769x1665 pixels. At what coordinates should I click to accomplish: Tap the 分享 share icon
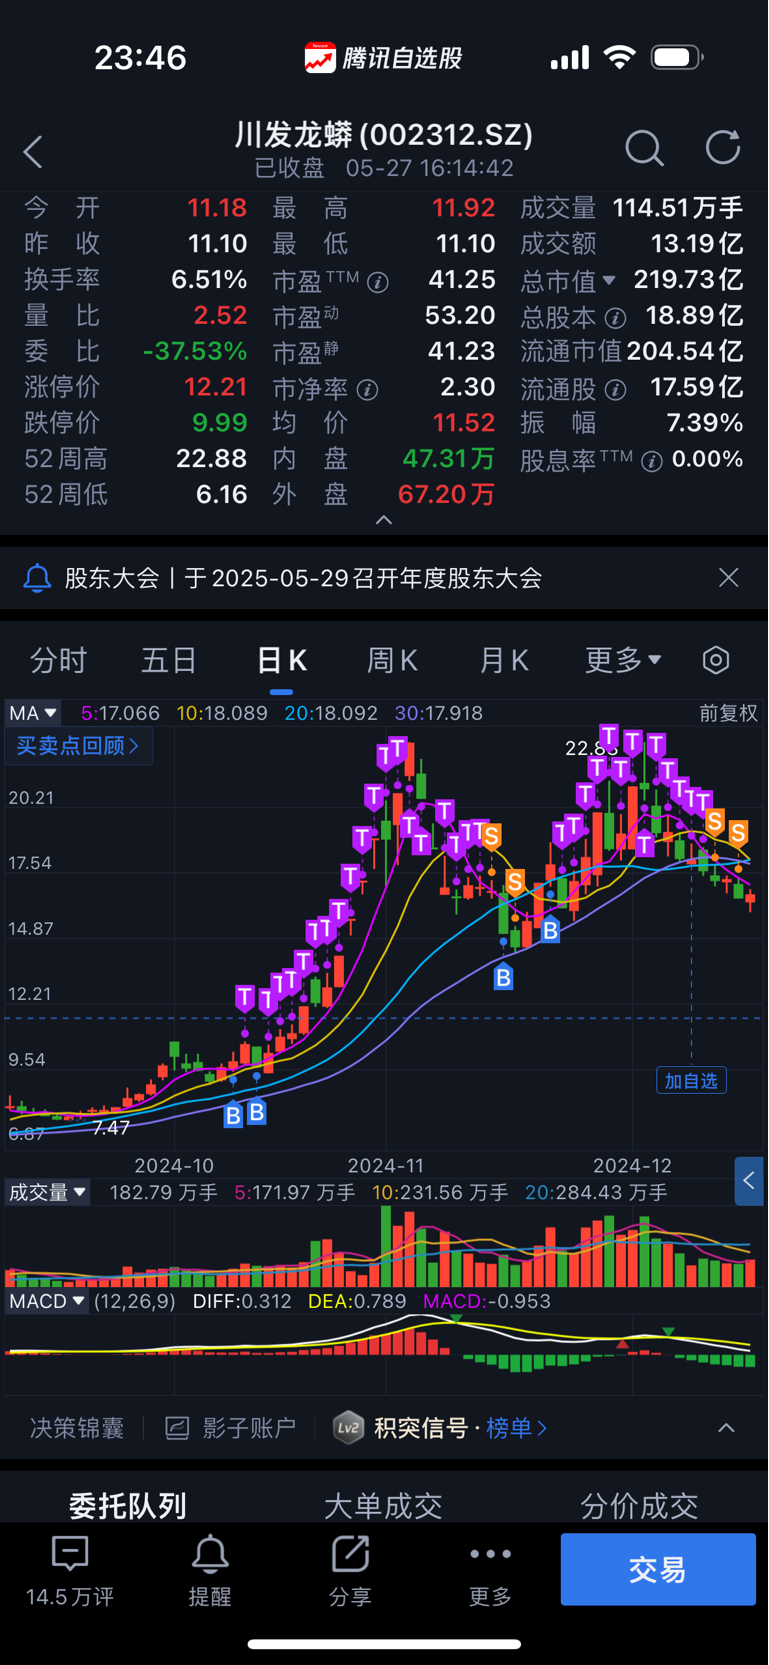[x=350, y=1554]
